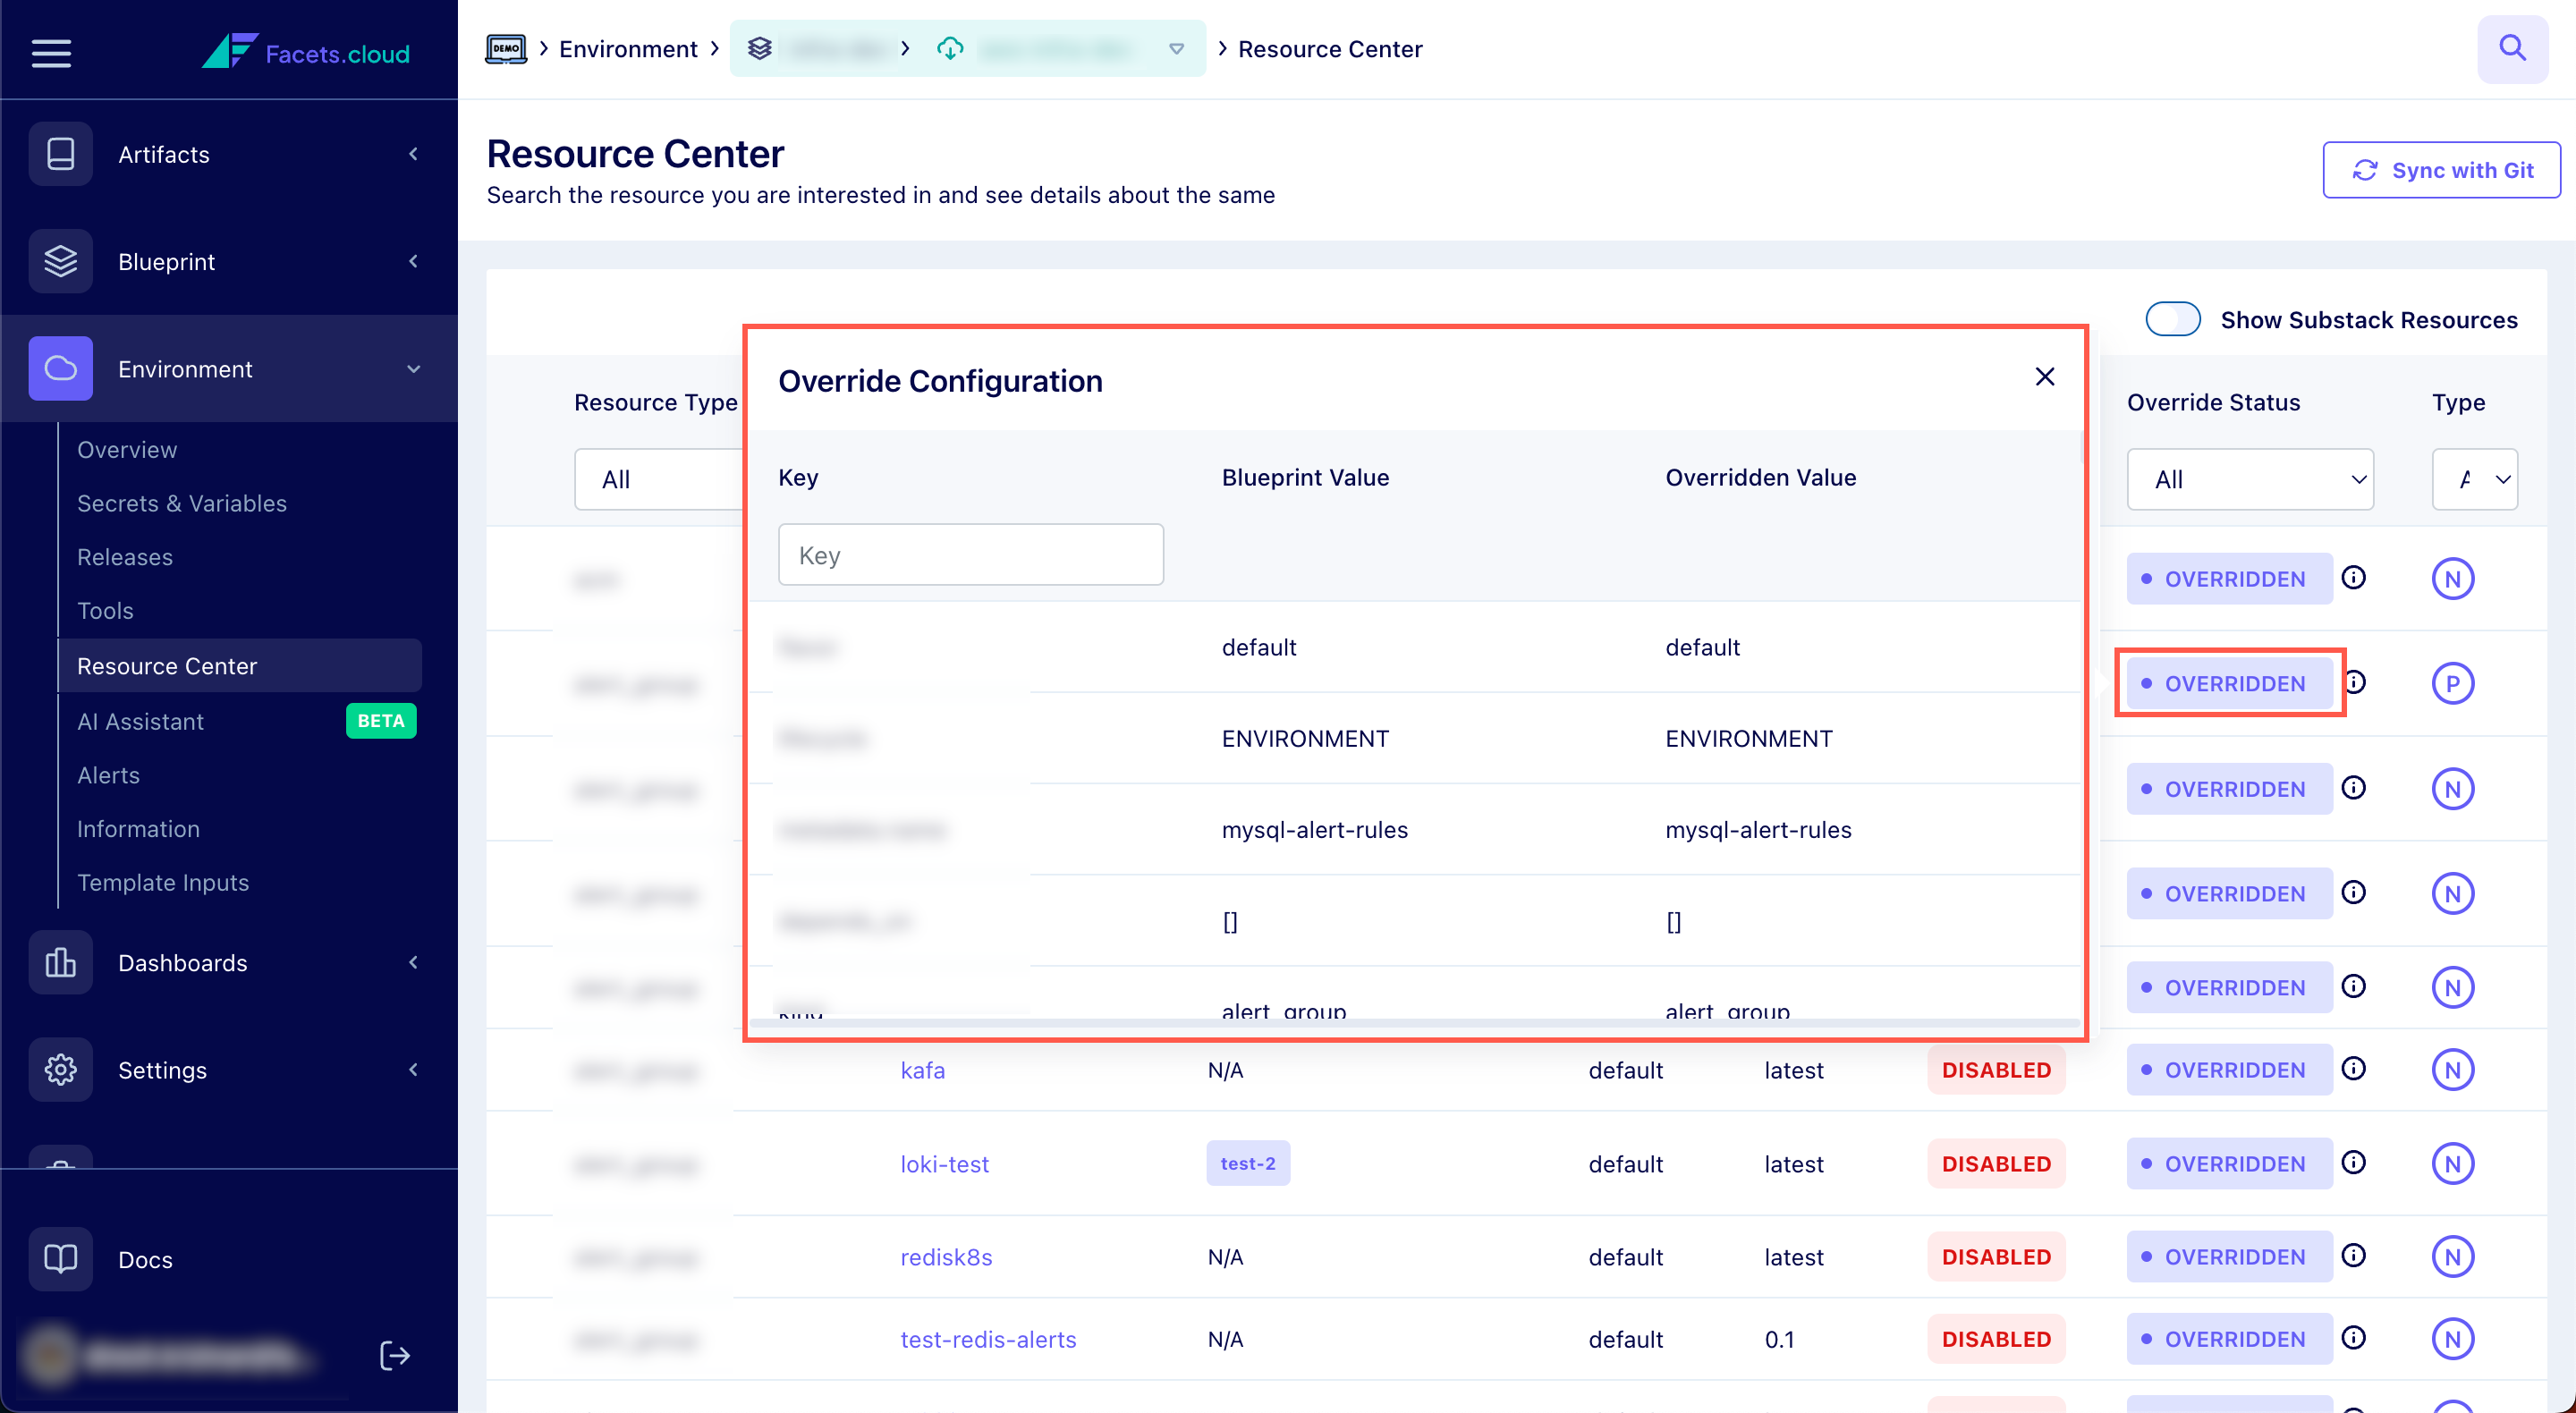Open the environment selector breadcrumb dropdown
This screenshot has width=2576, height=1413.
(1176, 48)
